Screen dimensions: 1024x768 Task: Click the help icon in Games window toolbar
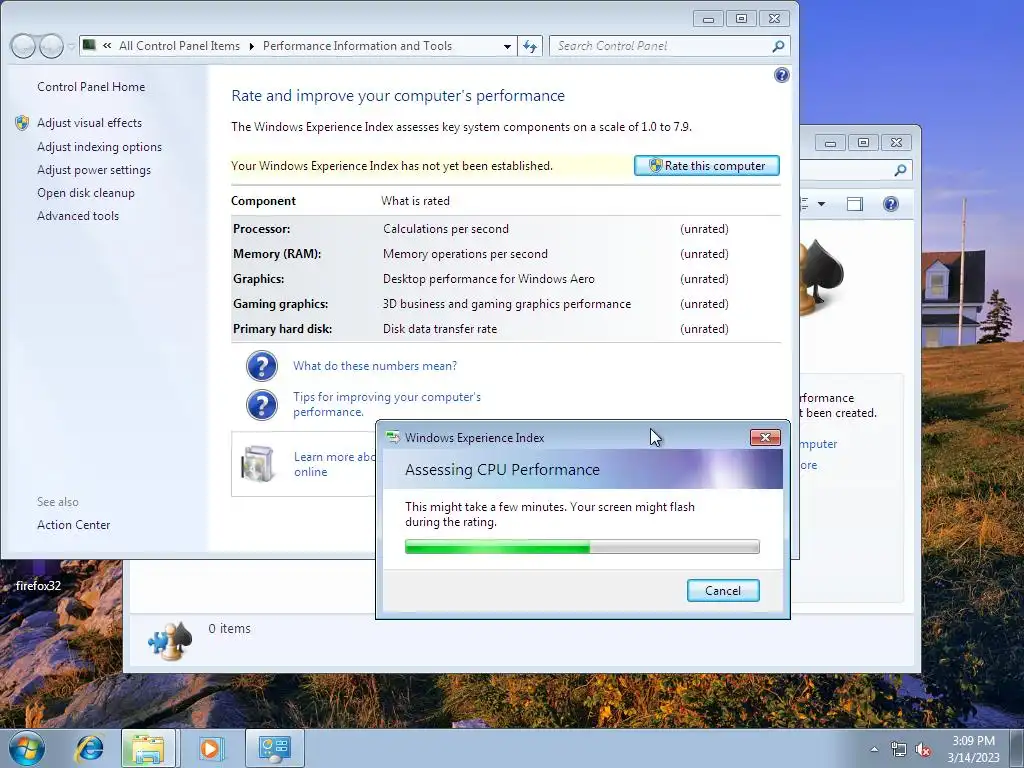pos(891,204)
